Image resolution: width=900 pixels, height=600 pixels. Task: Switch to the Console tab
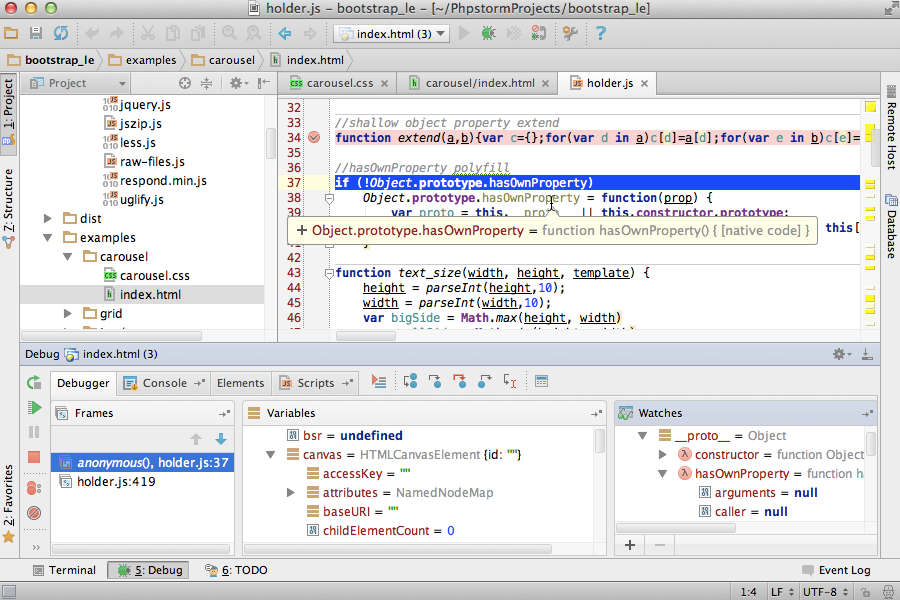click(x=164, y=382)
